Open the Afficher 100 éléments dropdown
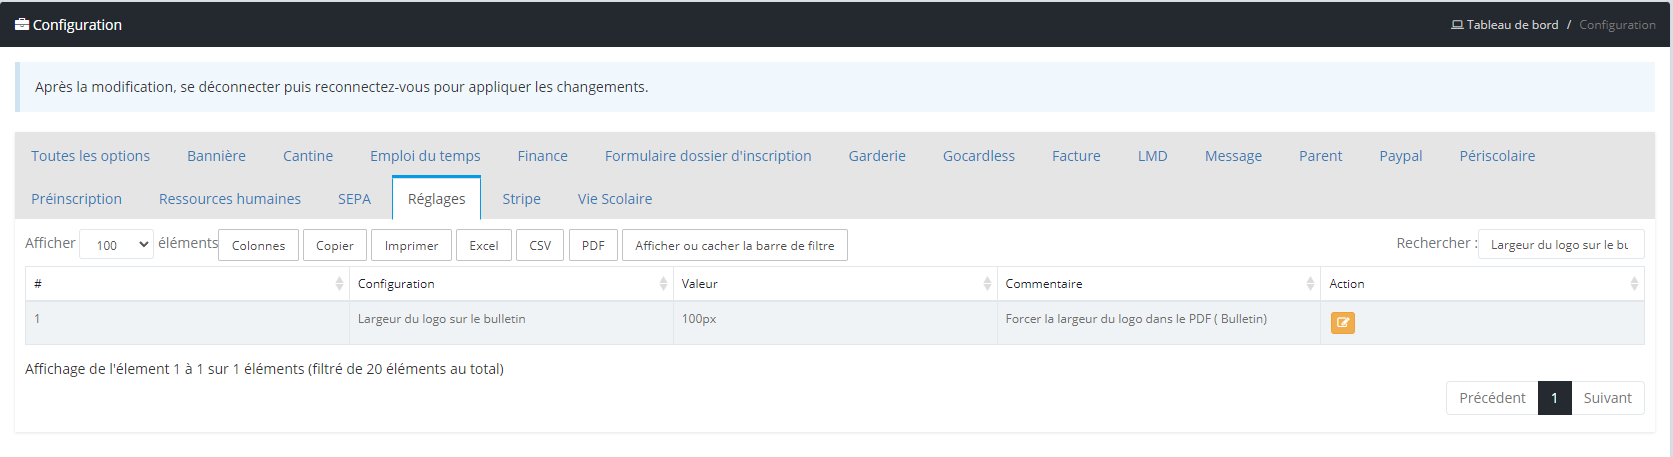This screenshot has width=1673, height=457. (117, 245)
